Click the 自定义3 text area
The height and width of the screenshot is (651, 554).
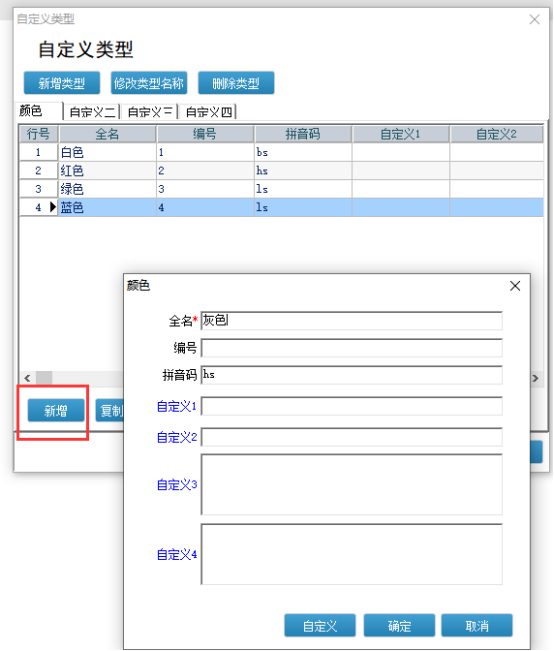coord(351,485)
